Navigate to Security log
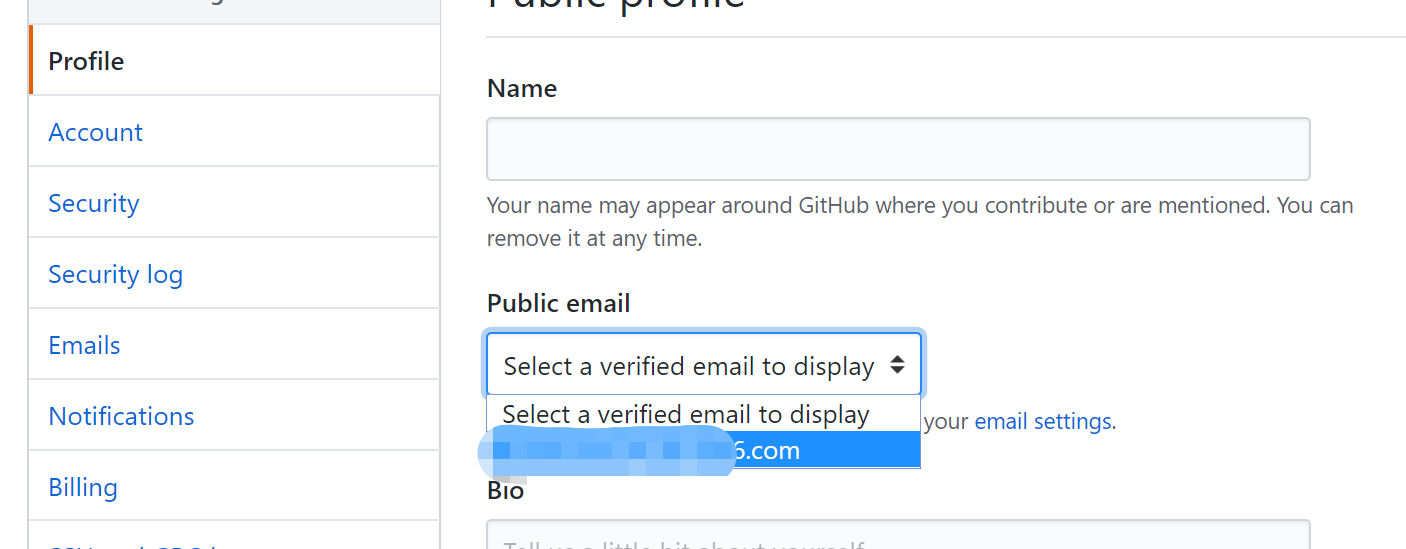The height and width of the screenshot is (549, 1406). point(116,274)
